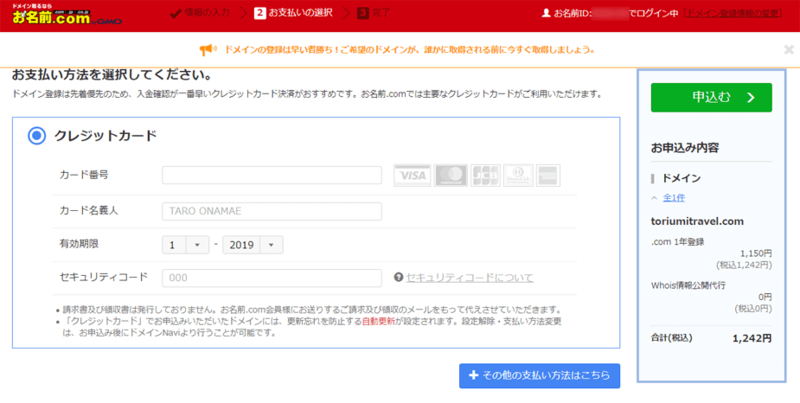Click the セキュリティコード input field

(272, 278)
